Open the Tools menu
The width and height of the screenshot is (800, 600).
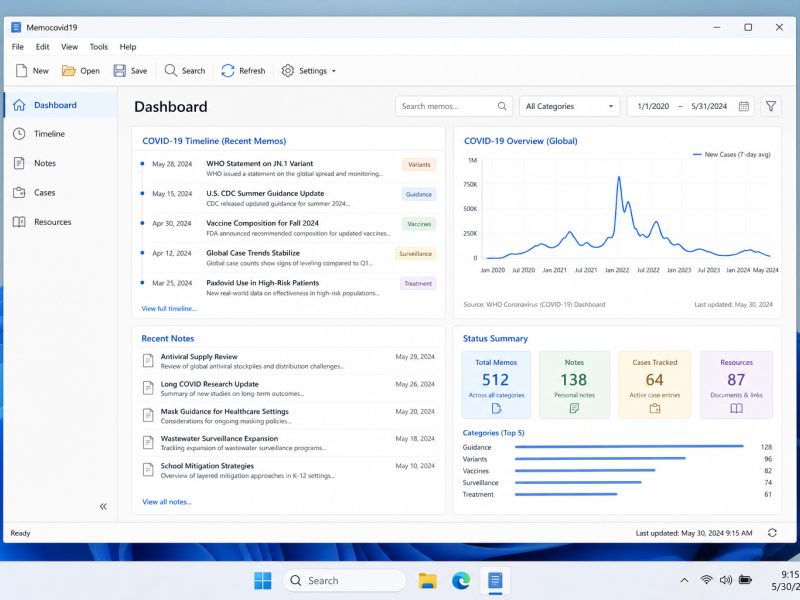pyautogui.click(x=98, y=46)
